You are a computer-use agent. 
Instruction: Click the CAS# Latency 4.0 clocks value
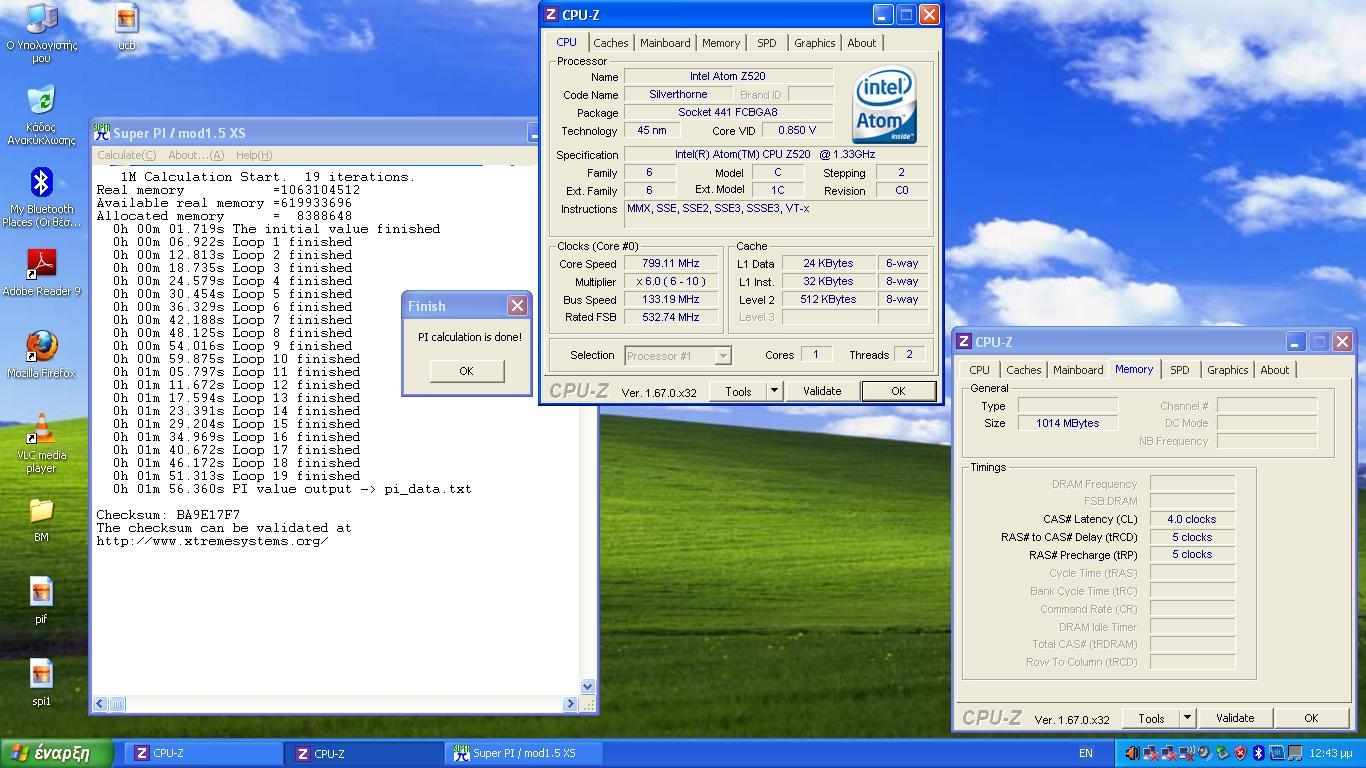(1192, 519)
